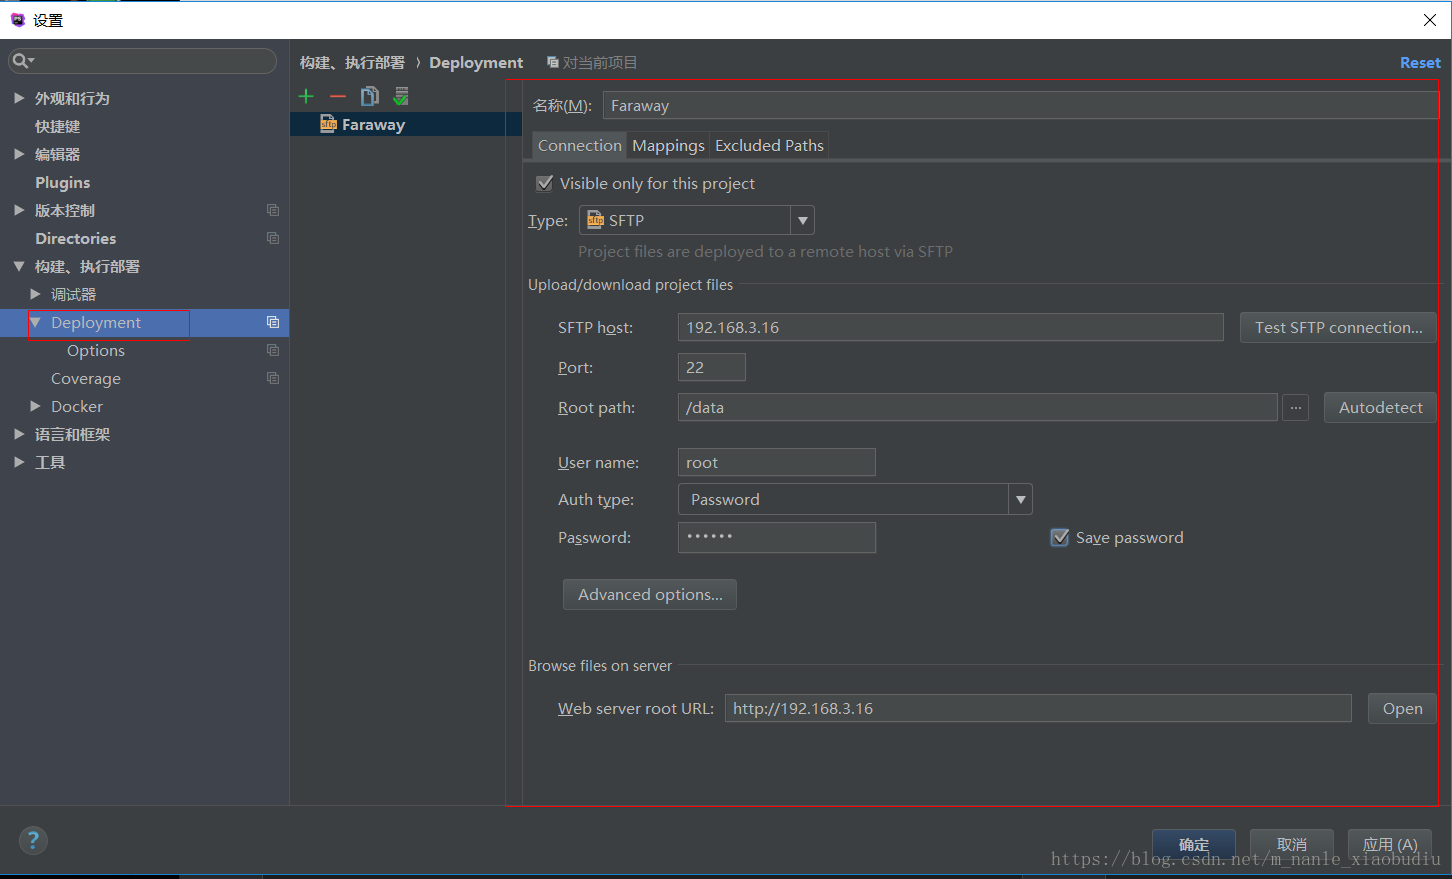Collapse the 构建、执行部署 section
This screenshot has width=1452, height=879.
coord(19,266)
